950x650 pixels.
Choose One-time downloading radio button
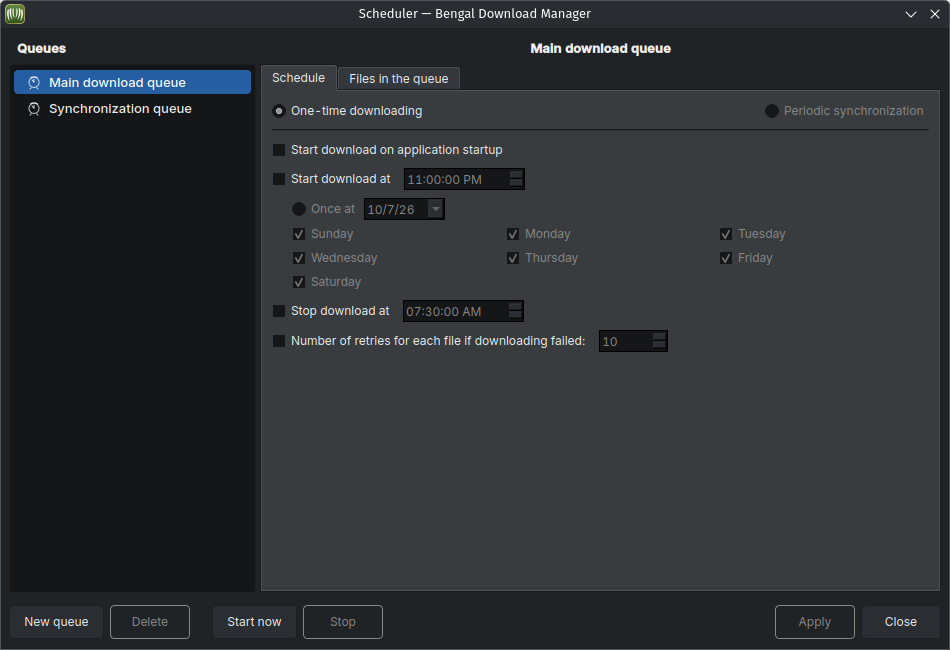[279, 111]
